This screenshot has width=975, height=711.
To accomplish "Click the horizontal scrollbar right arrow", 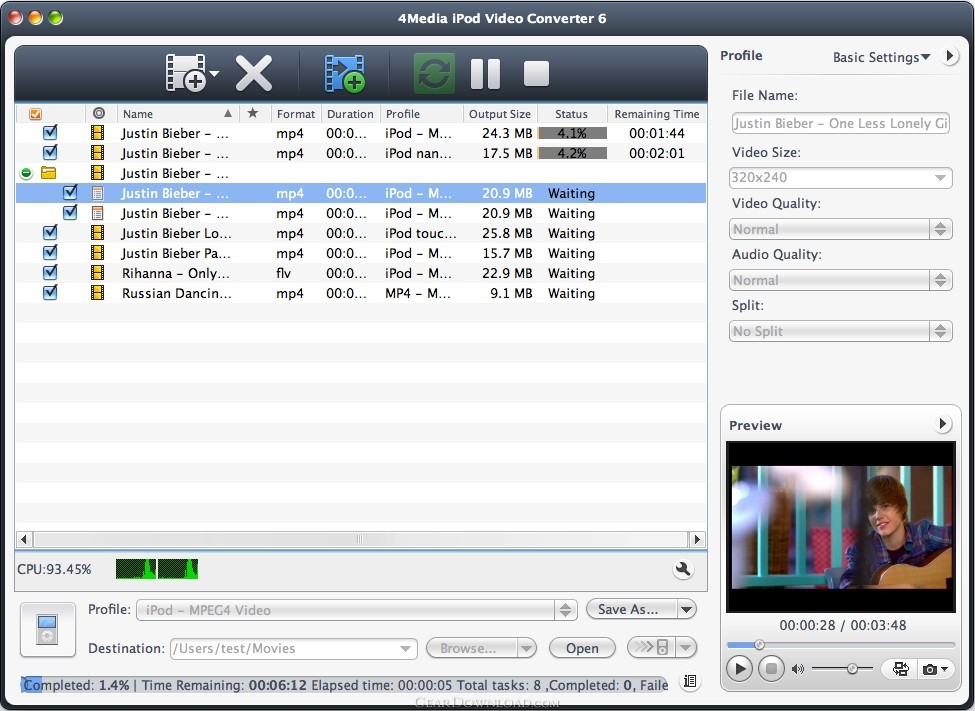I will (x=697, y=539).
